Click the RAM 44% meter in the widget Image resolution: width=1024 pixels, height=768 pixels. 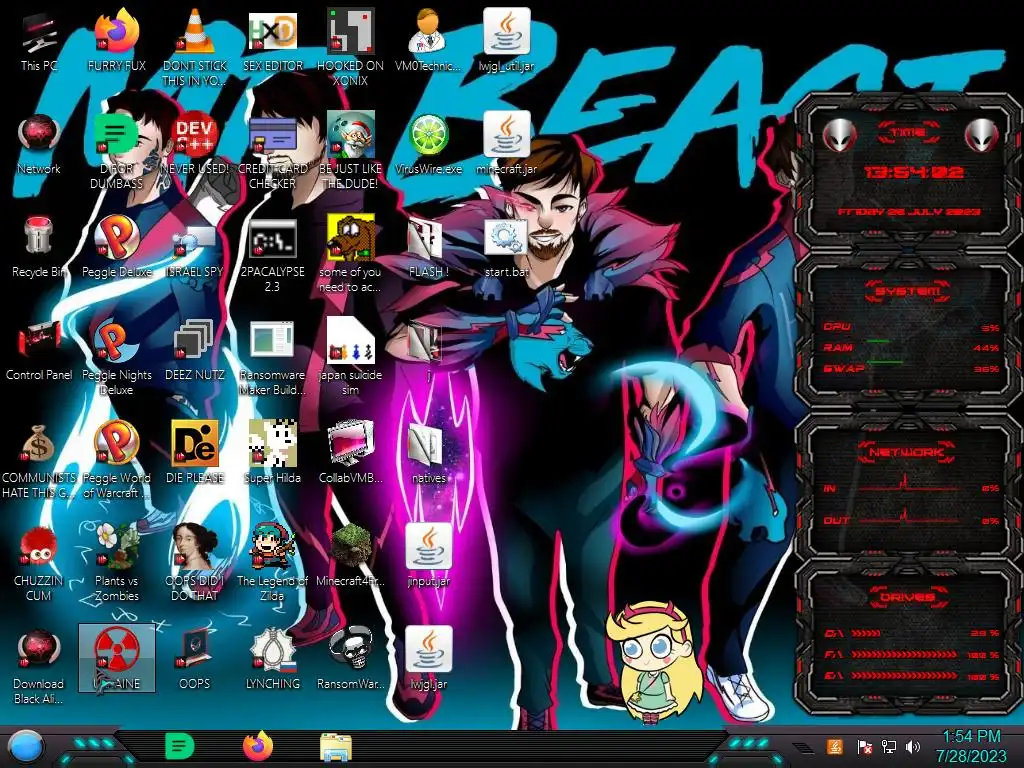[912, 347]
